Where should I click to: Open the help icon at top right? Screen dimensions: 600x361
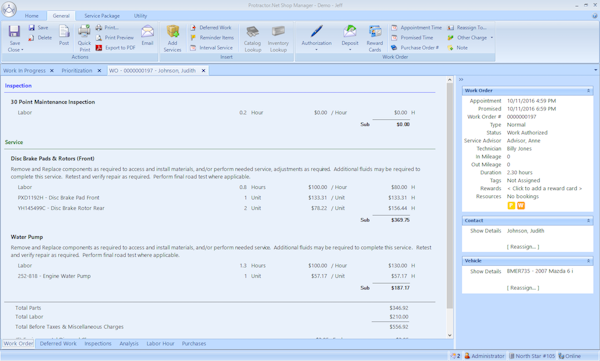[595, 16]
